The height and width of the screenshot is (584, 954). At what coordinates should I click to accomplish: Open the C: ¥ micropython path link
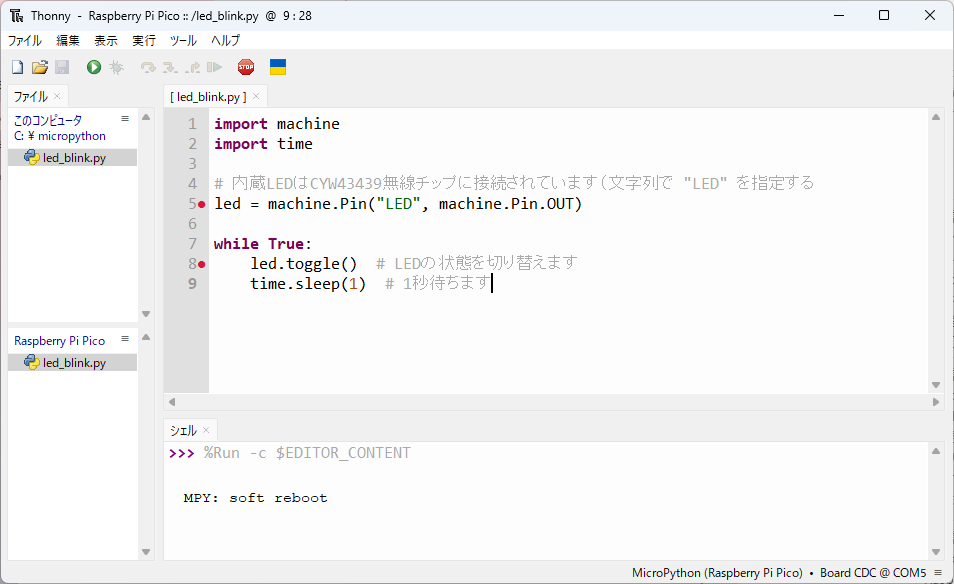[60, 136]
